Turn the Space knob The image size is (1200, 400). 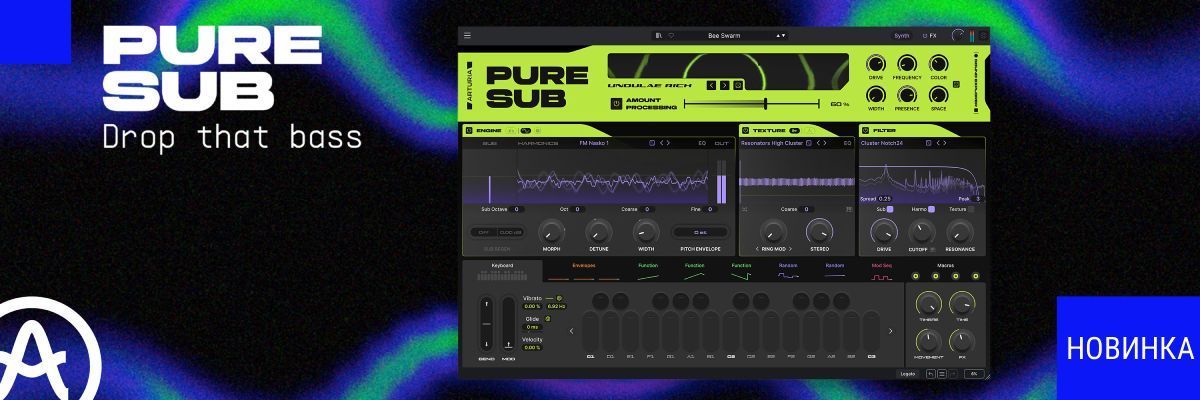(x=939, y=95)
